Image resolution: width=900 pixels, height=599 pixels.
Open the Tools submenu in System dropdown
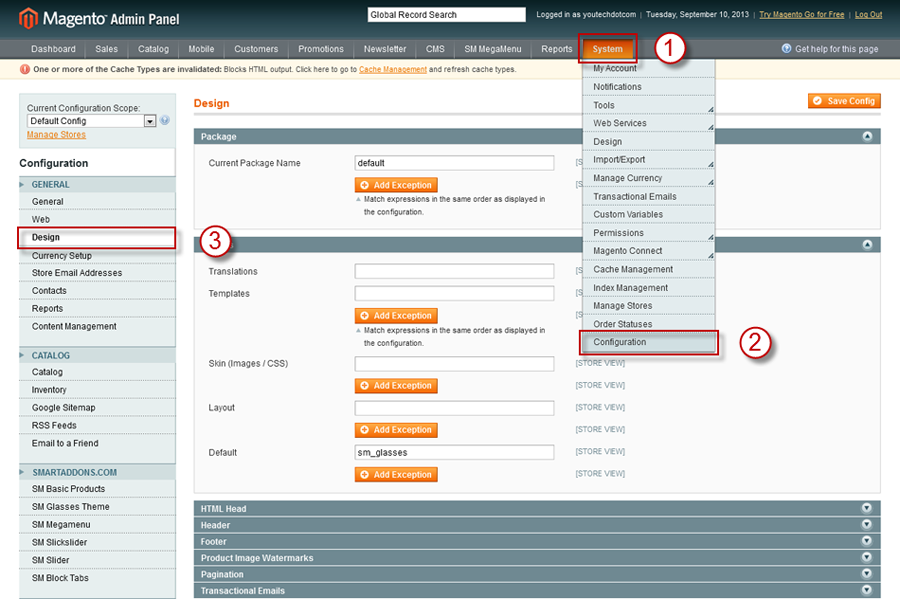[649, 105]
